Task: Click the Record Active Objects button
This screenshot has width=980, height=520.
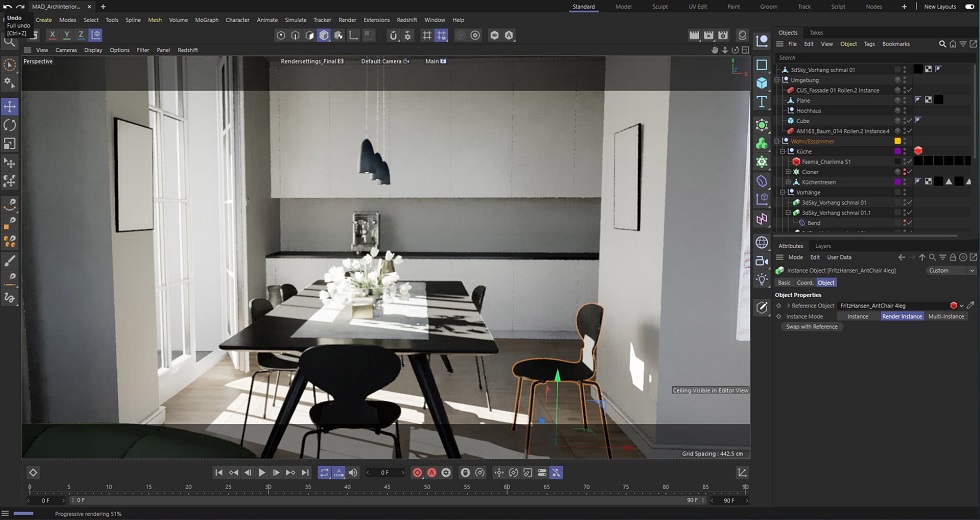Action: [418, 472]
